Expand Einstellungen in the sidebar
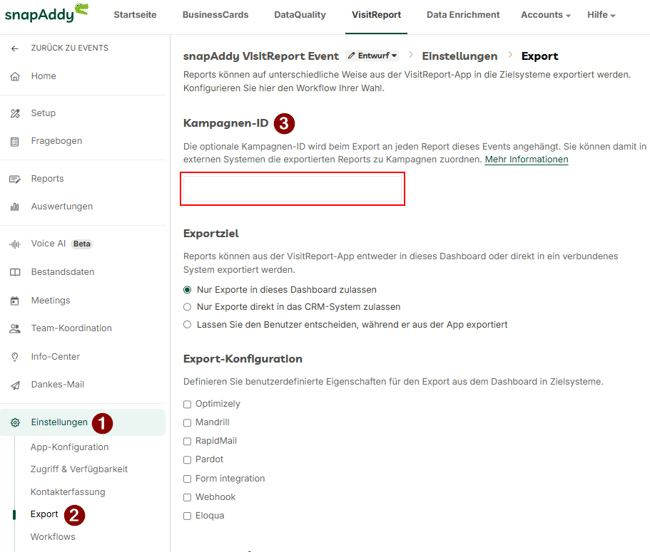The height and width of the screenshot is (552, 650). pyautogui.click(x=83, y=422)
